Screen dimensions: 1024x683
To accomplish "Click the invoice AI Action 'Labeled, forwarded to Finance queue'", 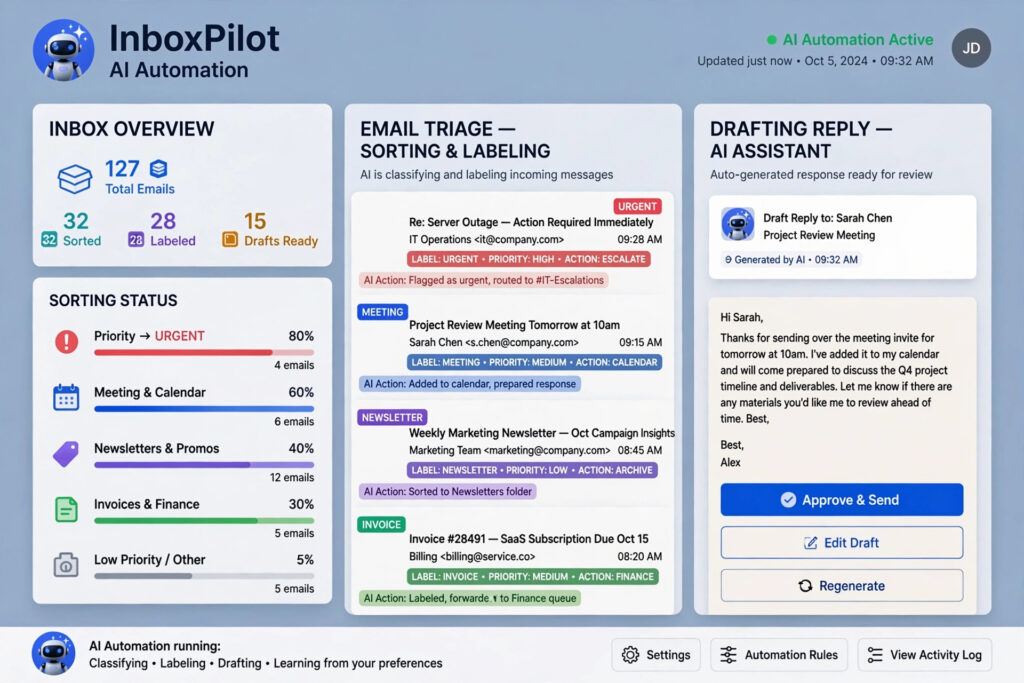I will tap(470, 598).
